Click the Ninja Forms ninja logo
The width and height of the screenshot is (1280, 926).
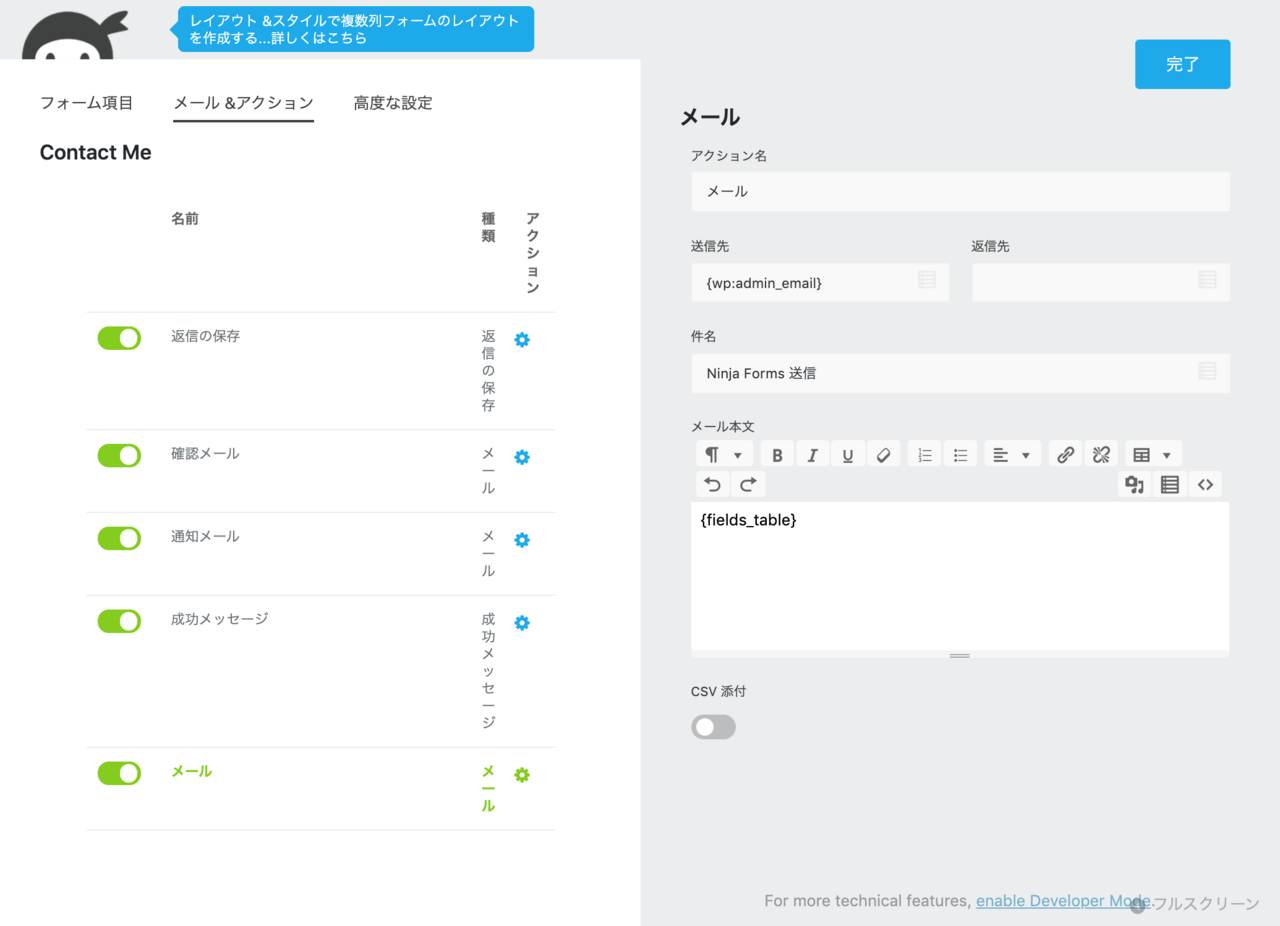pos(75,35)
